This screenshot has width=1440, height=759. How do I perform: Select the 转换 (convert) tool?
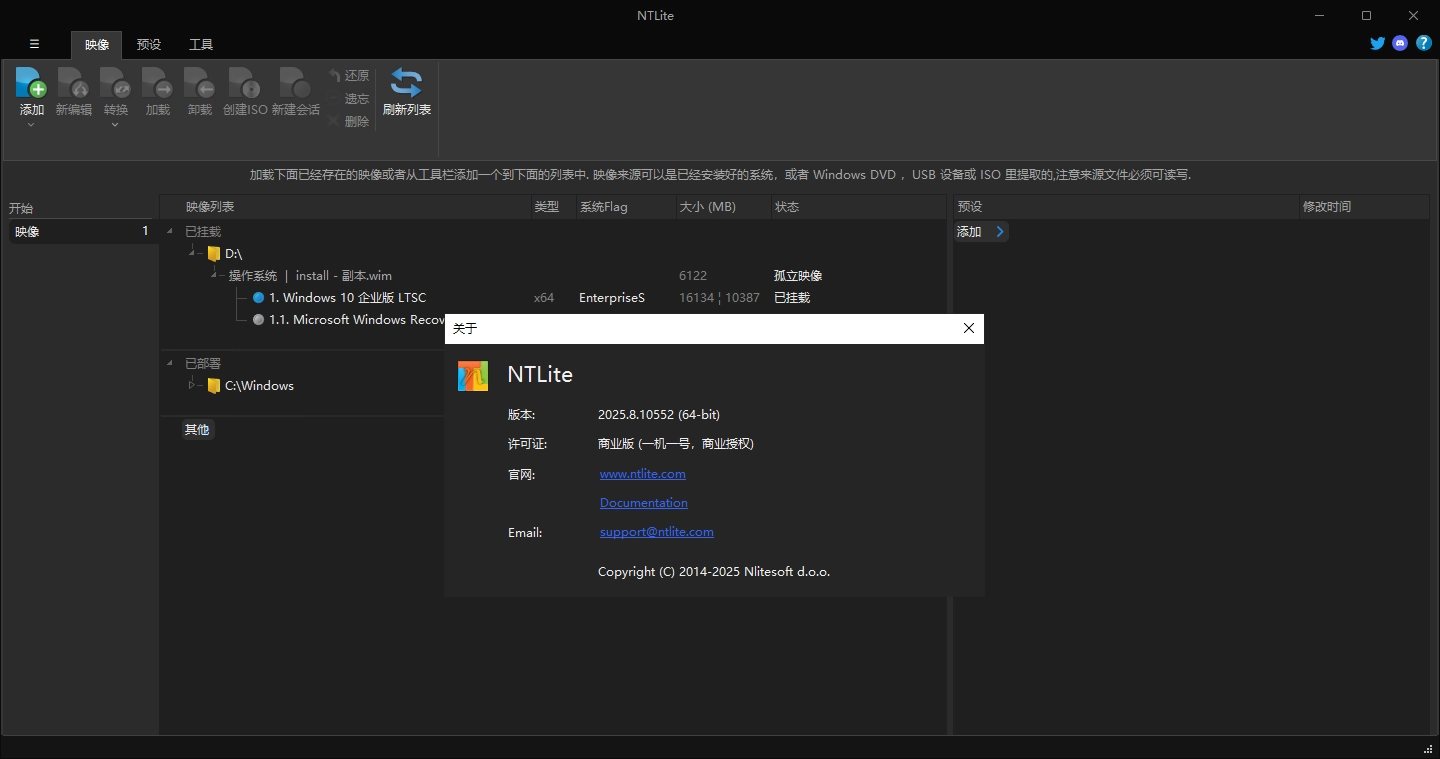(x=115, y=85)
